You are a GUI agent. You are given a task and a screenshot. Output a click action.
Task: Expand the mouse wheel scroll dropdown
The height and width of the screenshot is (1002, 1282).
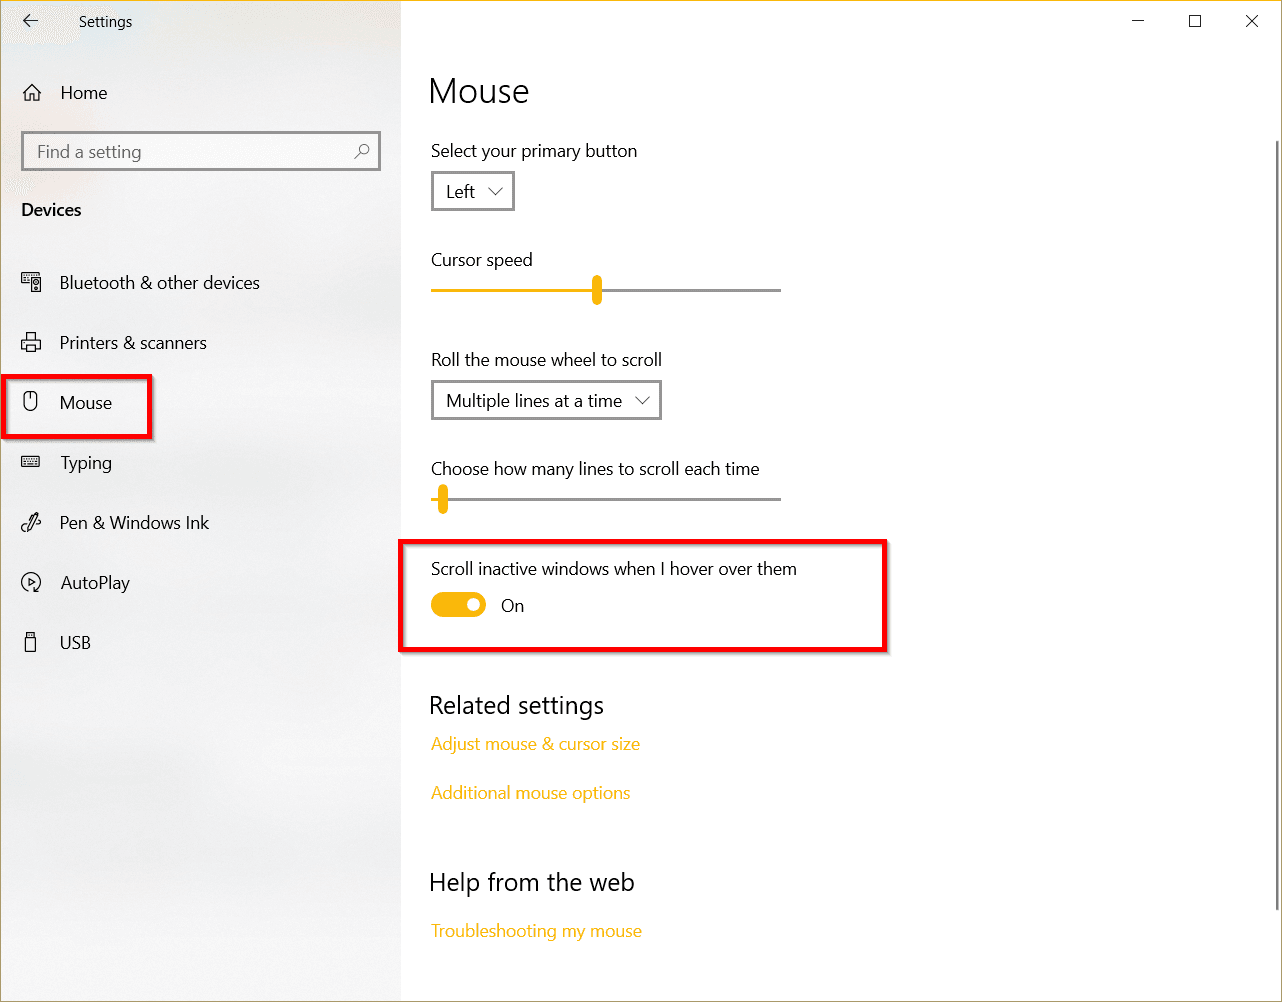(546, 400)
